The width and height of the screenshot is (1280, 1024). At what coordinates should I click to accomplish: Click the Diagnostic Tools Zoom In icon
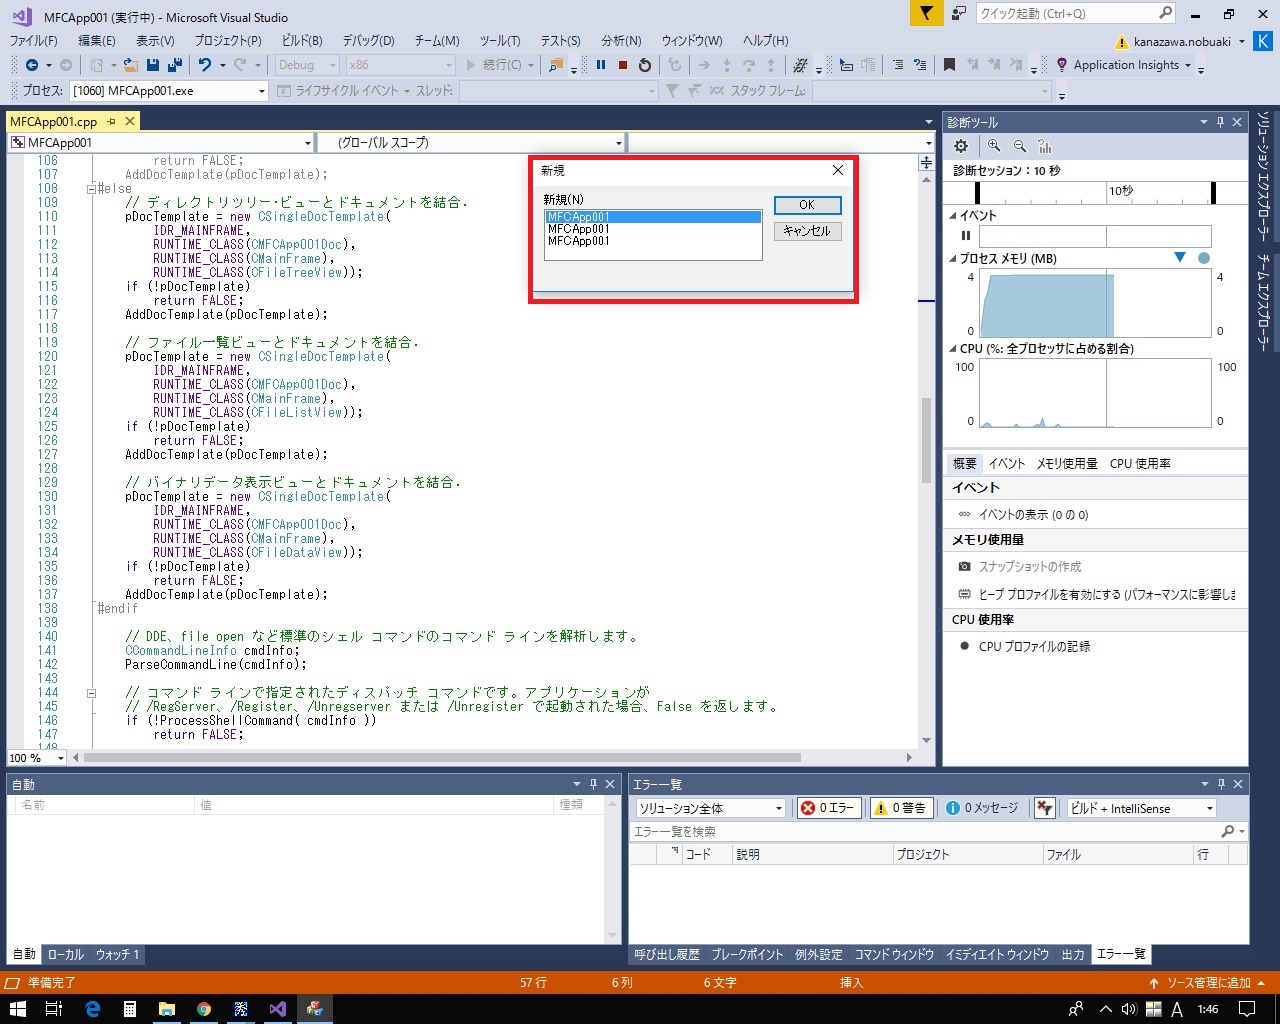(x=994, y=146)
